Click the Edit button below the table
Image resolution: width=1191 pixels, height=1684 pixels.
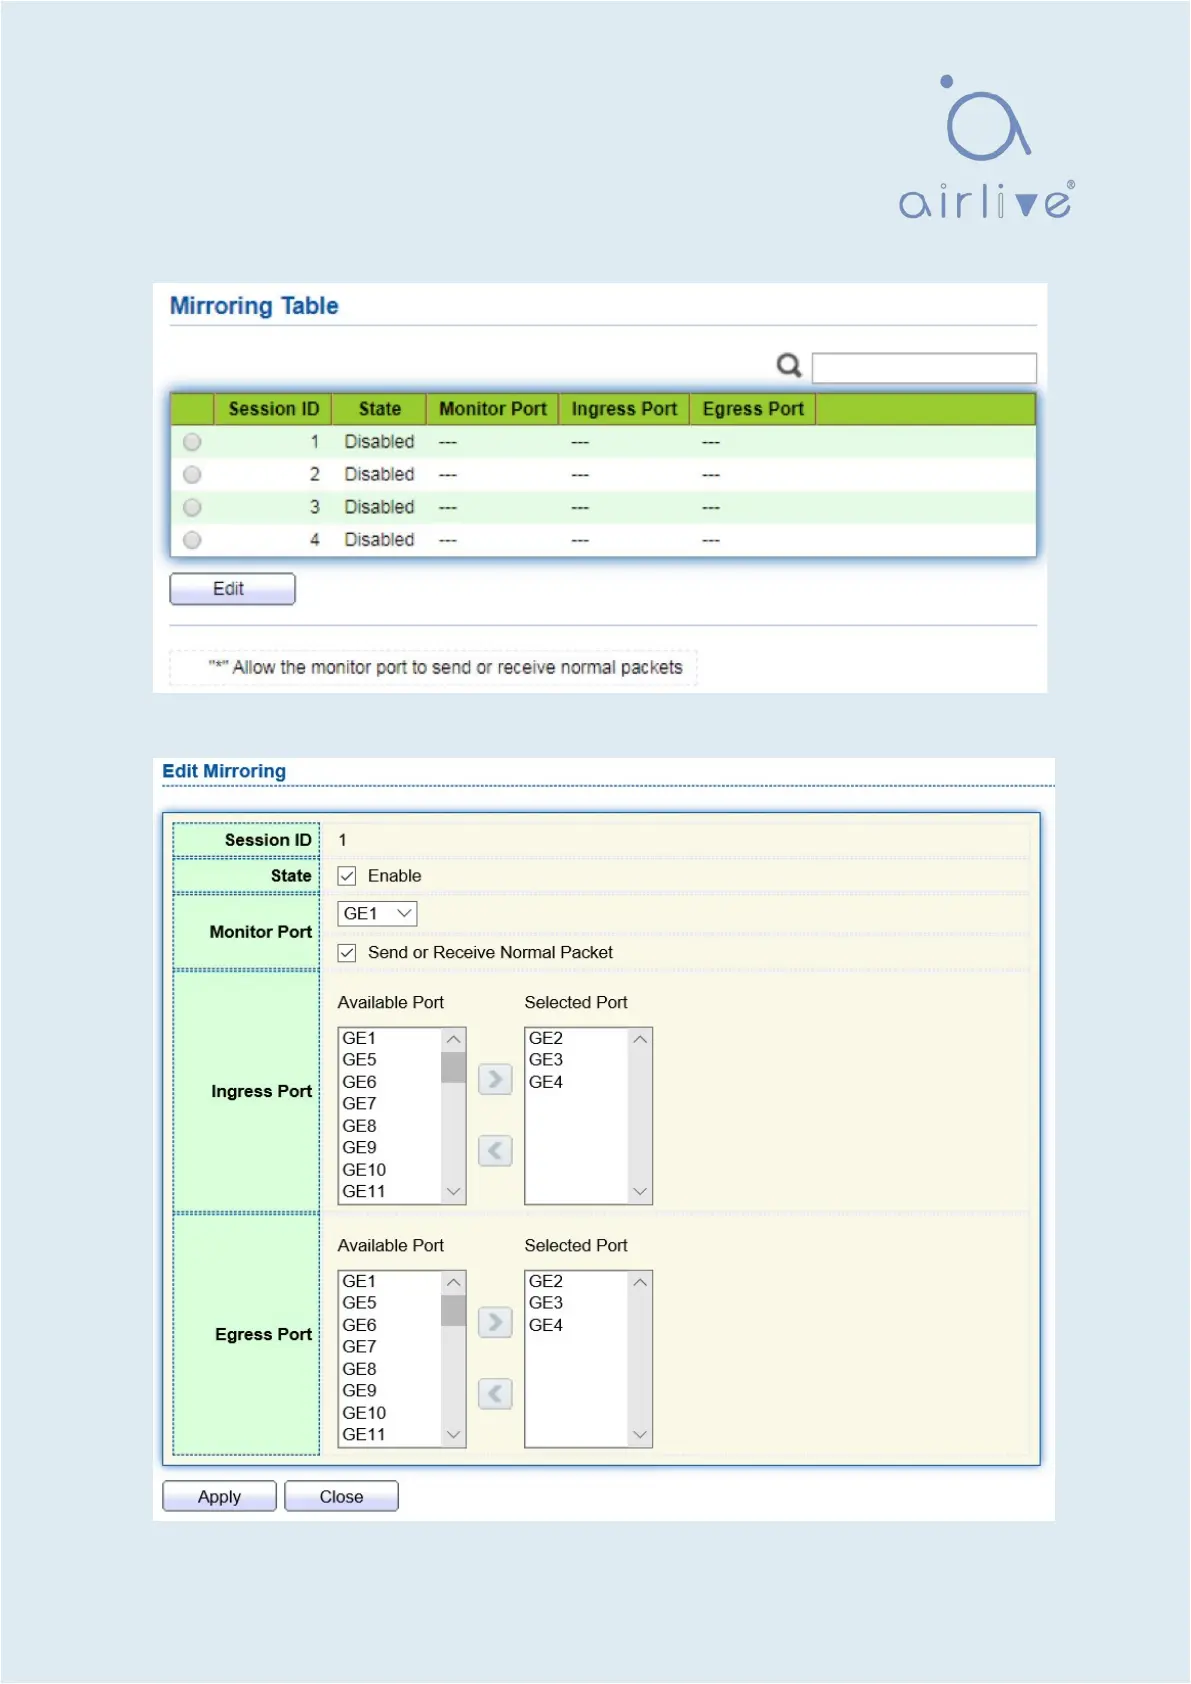click(232, 589)
